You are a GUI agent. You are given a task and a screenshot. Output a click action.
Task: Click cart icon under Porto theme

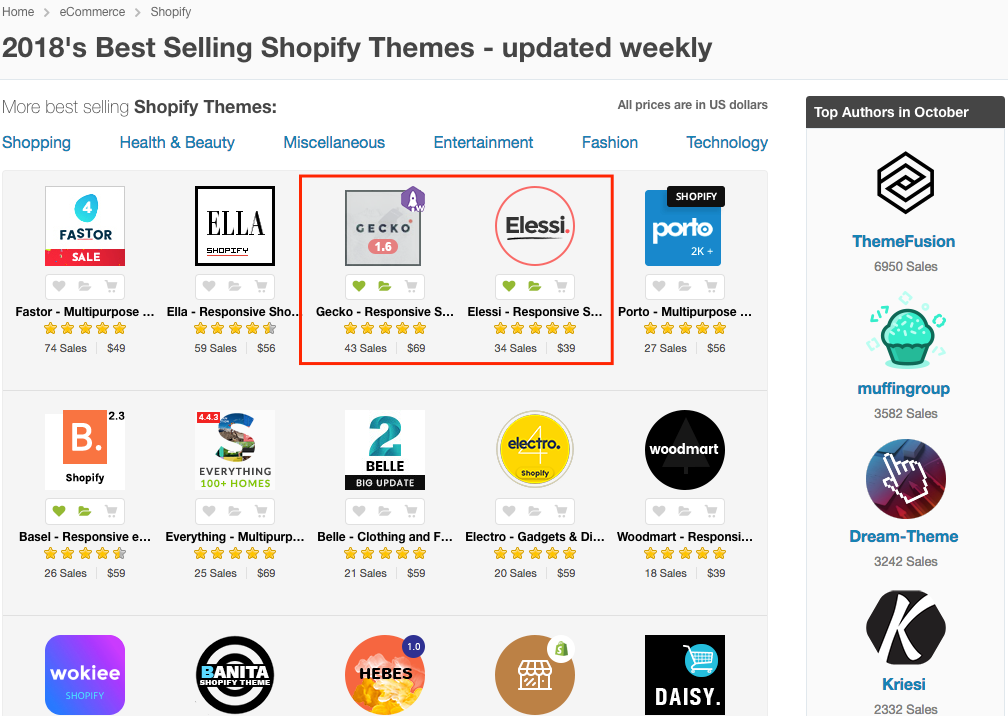[711, 286]
